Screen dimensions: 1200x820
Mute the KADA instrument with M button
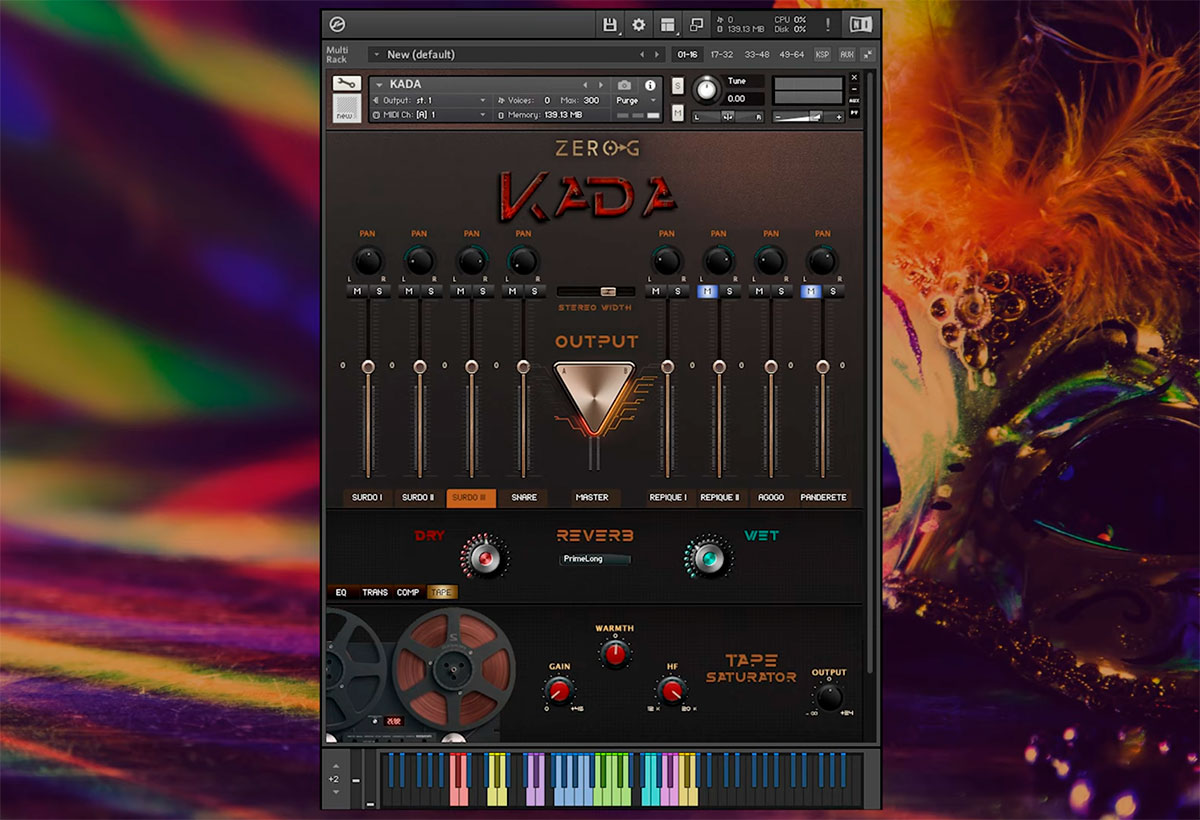point(678,113)
